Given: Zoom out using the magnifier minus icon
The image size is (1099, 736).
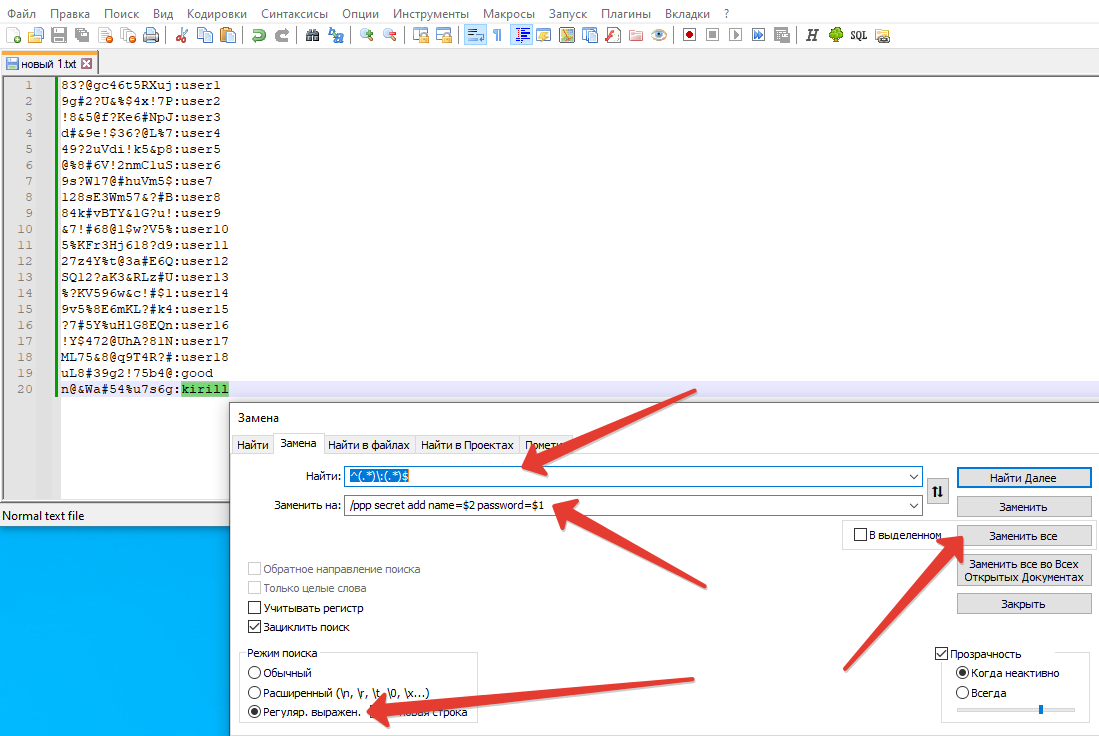Looking at the screenshot, I should 390,35.
